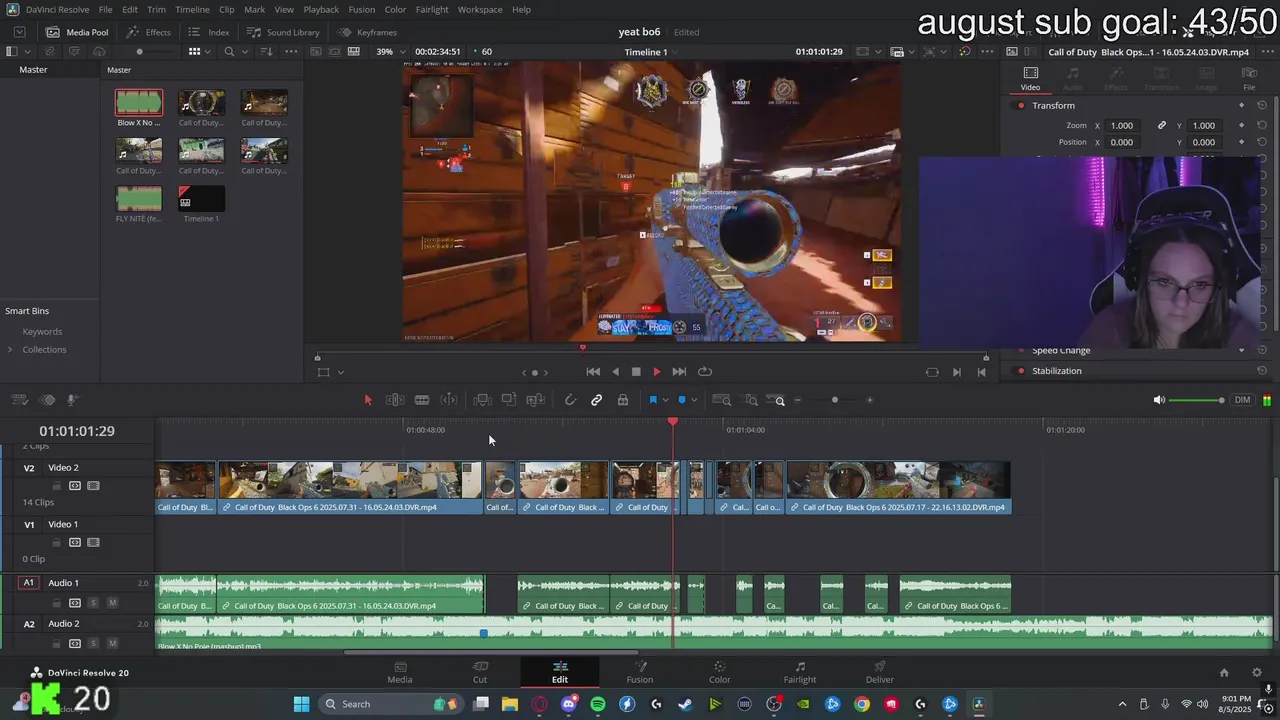The width and height of the screenshot is (1280, 720).
Task: Click the timeline zoom plus button
Action: (869, 400)
